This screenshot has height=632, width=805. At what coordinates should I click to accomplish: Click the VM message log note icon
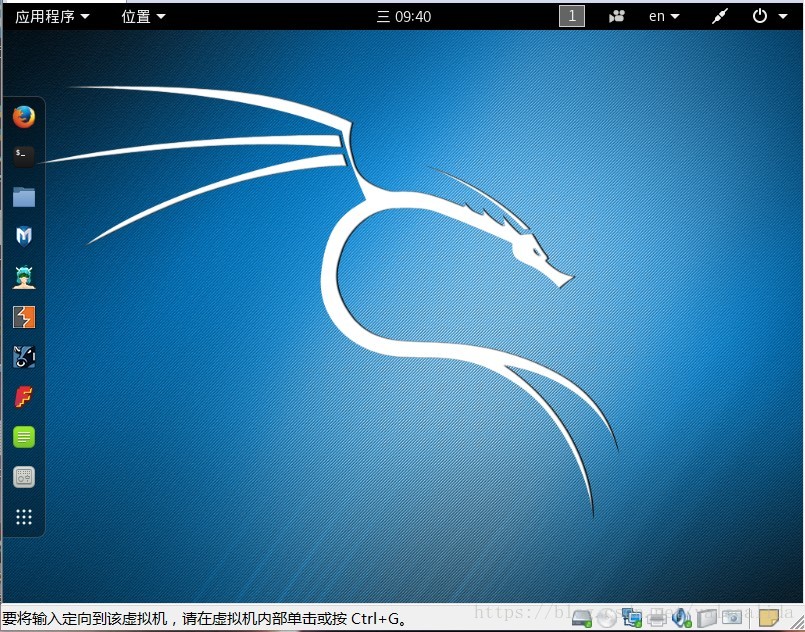[769, 618]
